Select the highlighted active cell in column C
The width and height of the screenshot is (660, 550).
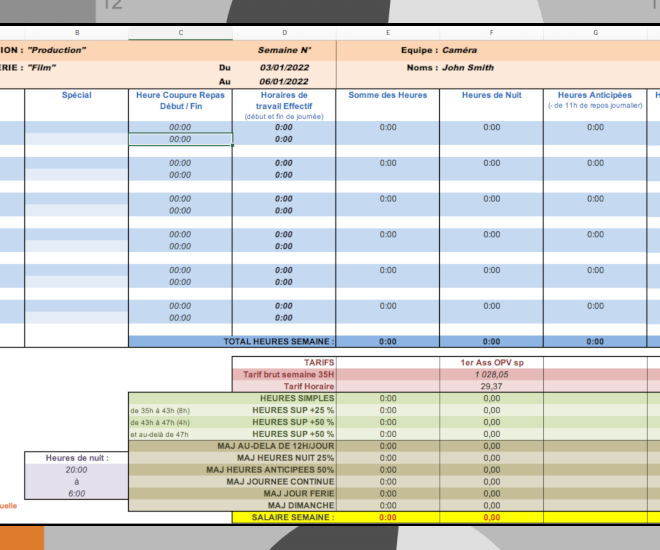pos(181,139)
